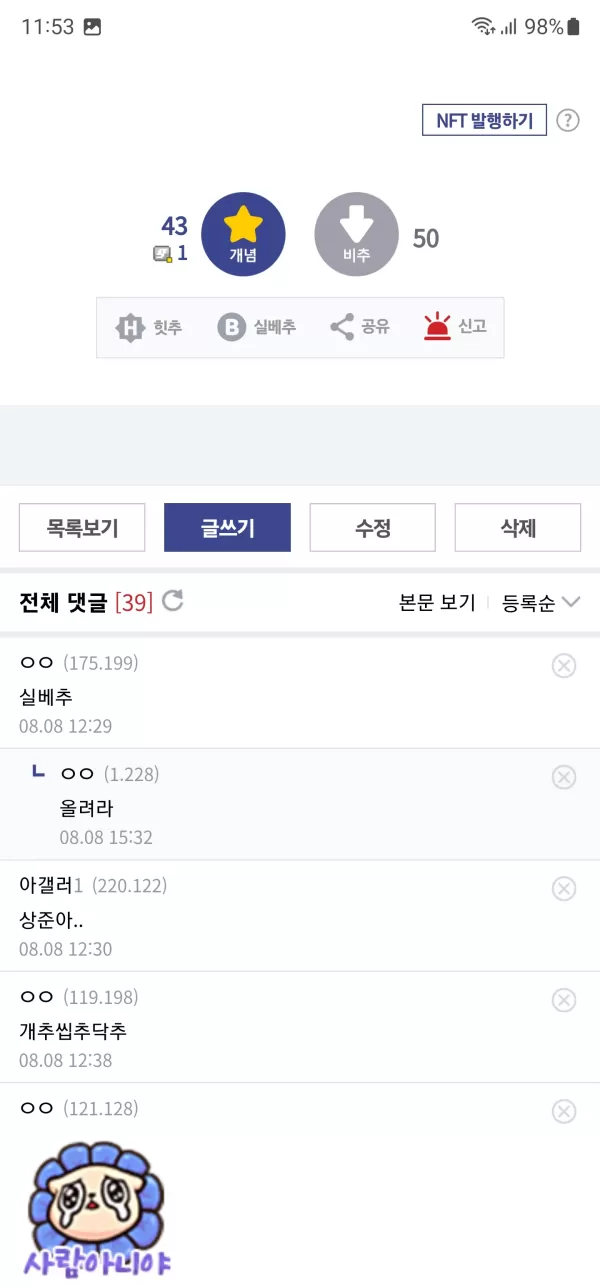Click the NFT 발행하기 button
600x1287 pixels.
pos(484,121)
